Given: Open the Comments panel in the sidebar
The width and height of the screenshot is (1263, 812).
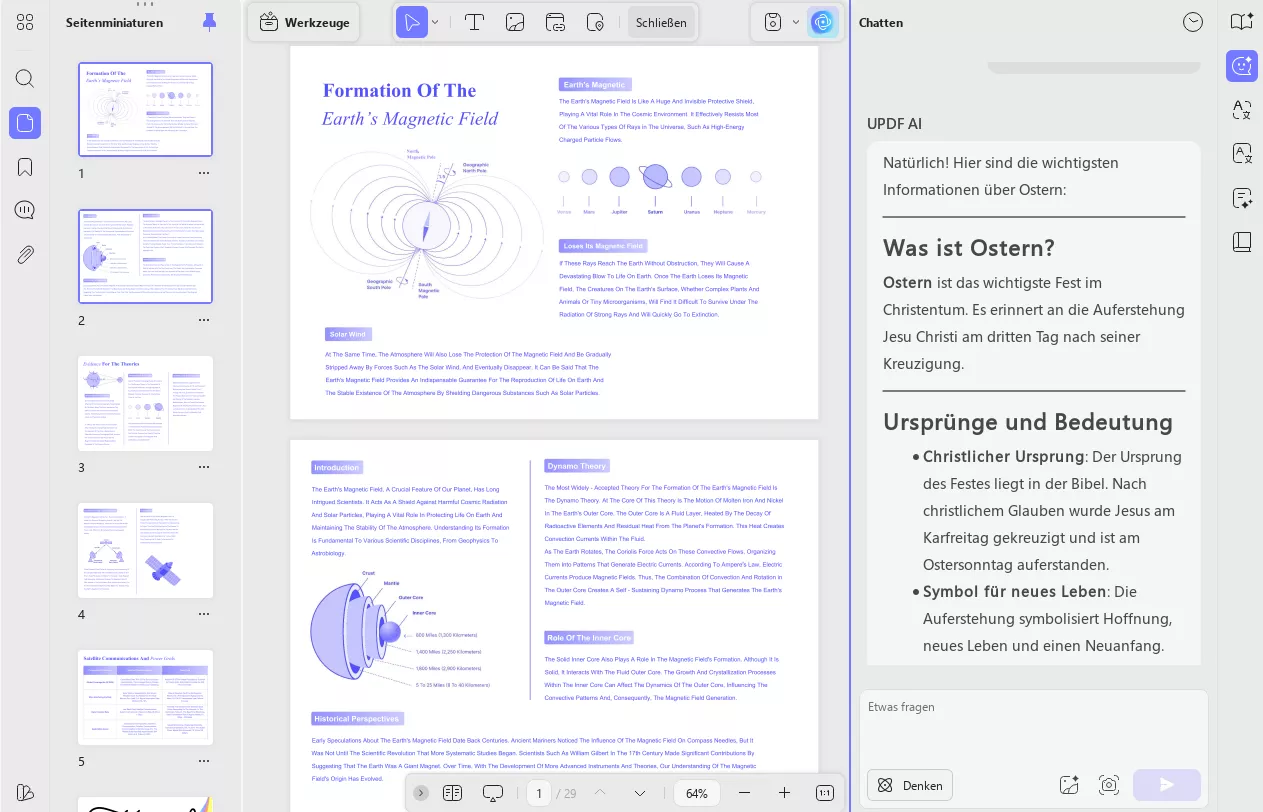Looking at the screenshot, I should 24,210.
